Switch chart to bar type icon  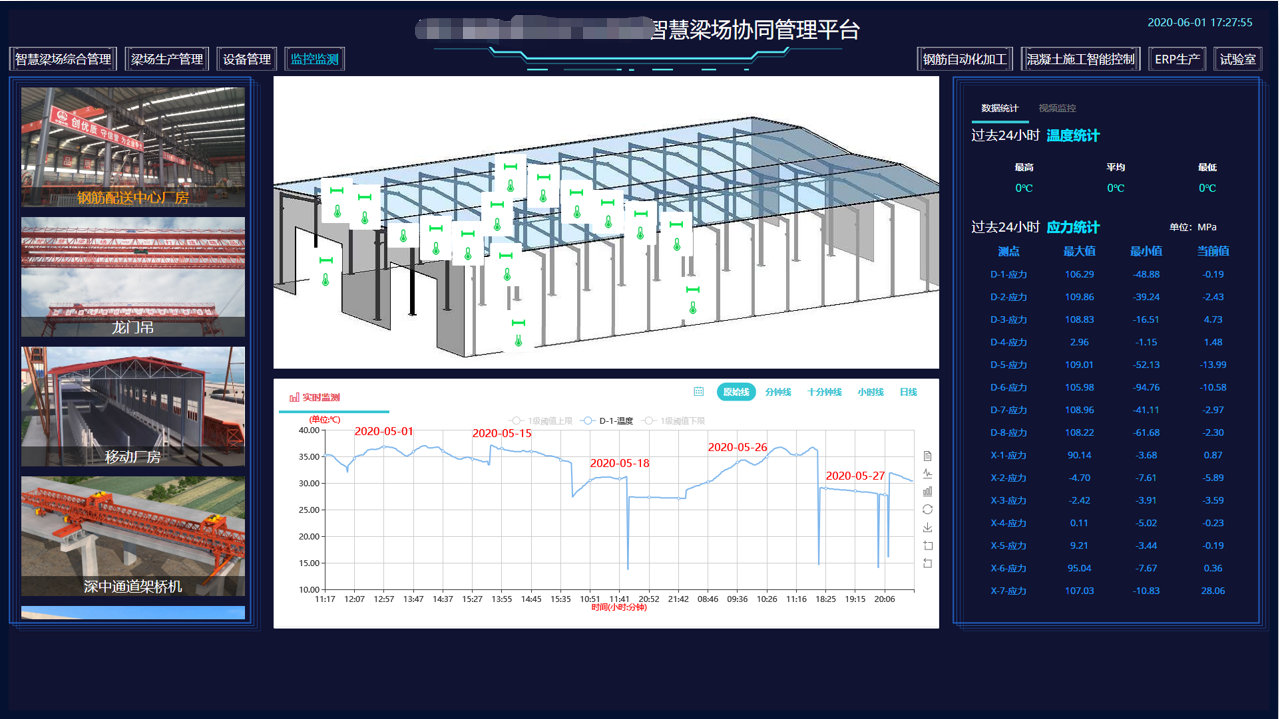[927, 492]
